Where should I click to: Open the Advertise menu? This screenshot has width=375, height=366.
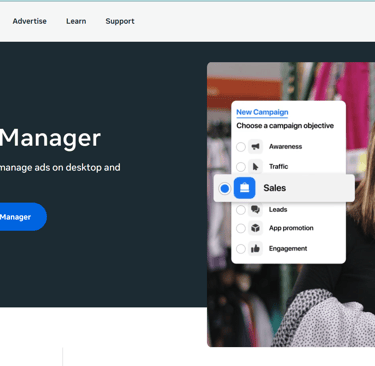pyautogui.click(x=30, y=21)
